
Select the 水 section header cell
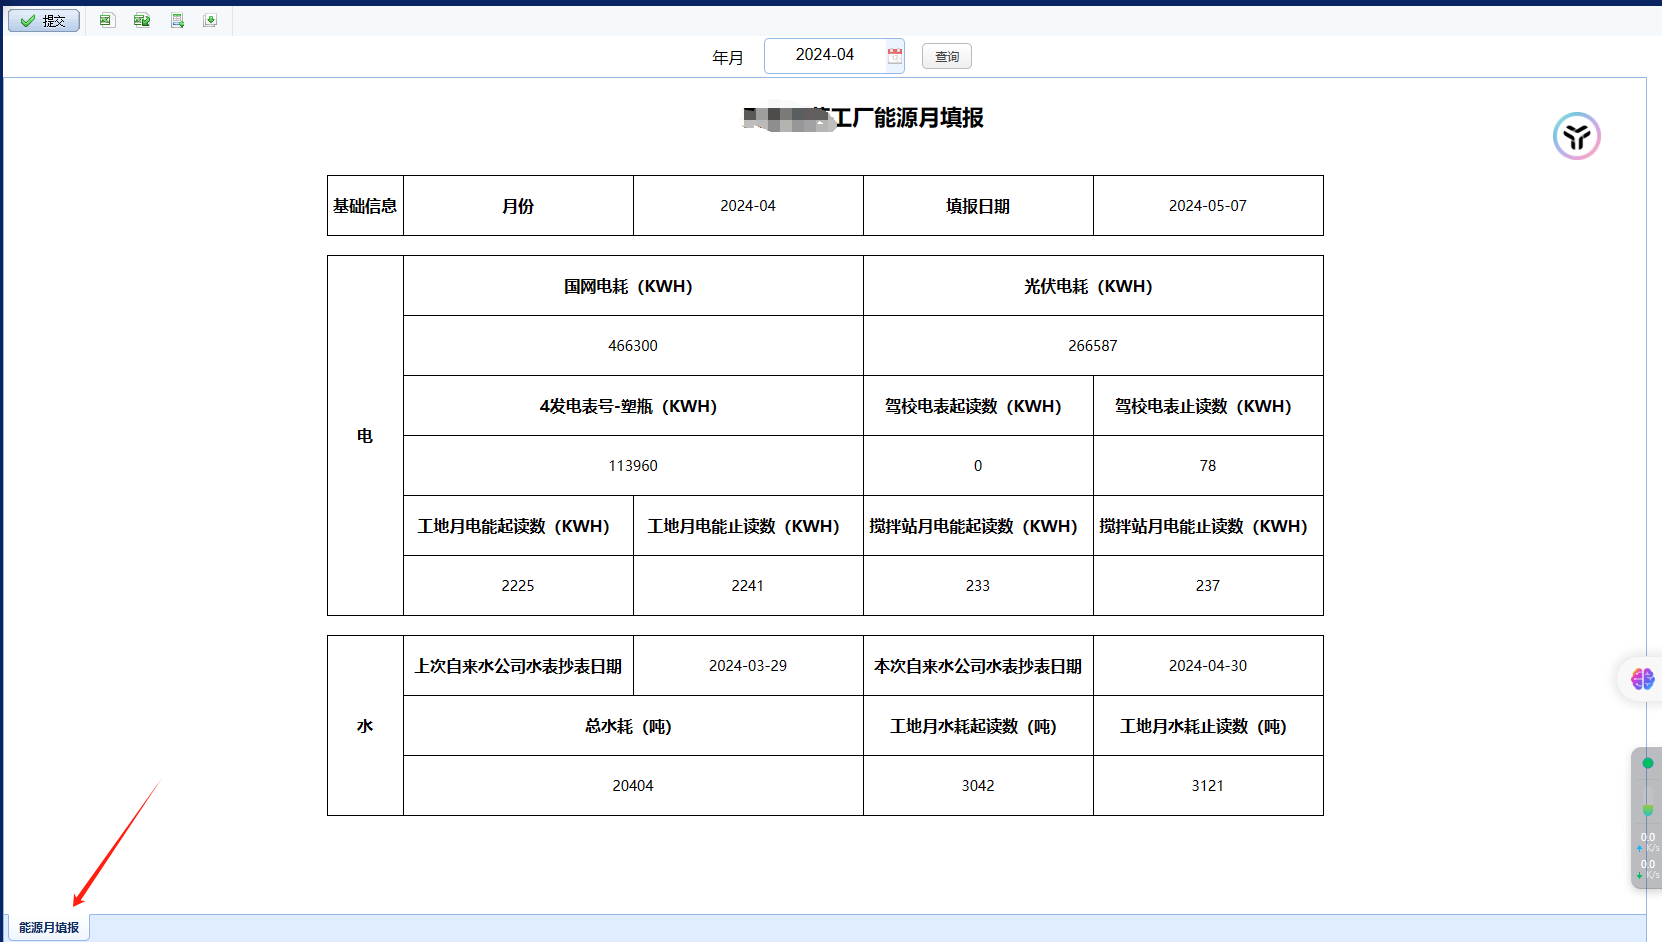(x=365, y=726)
